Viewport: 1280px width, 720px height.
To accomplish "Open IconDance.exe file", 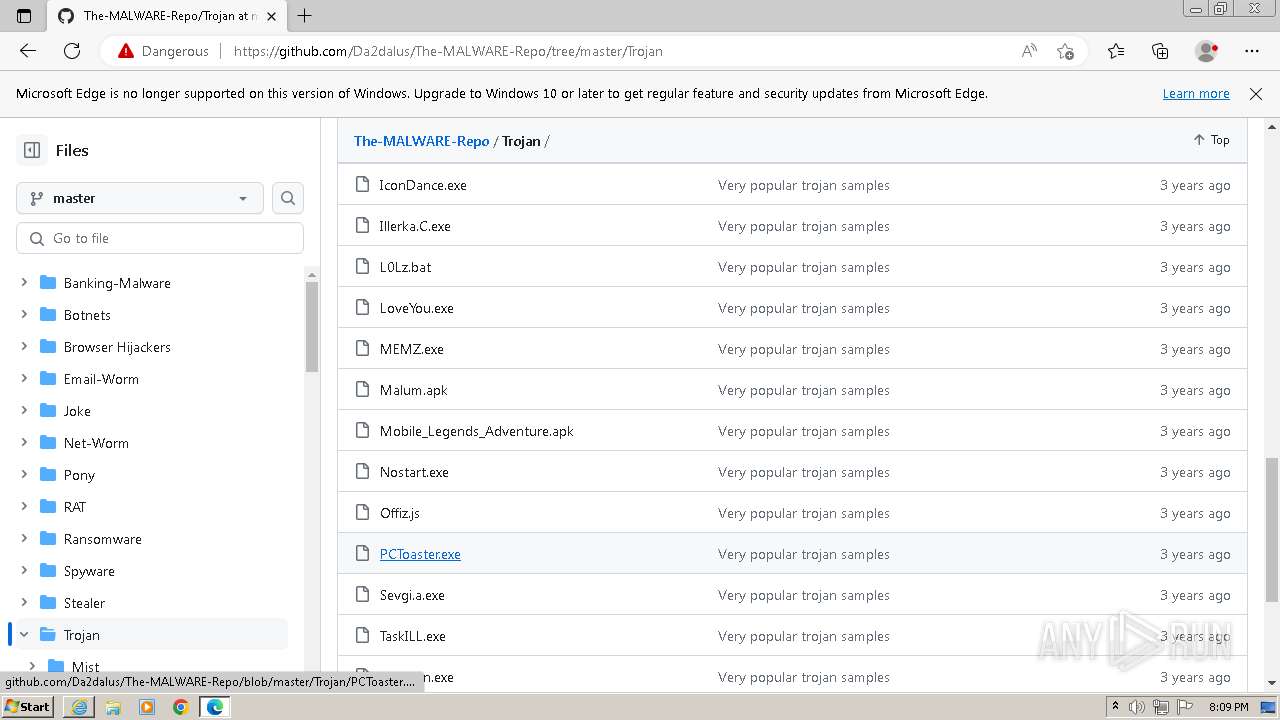I will (x=423, y=185).
